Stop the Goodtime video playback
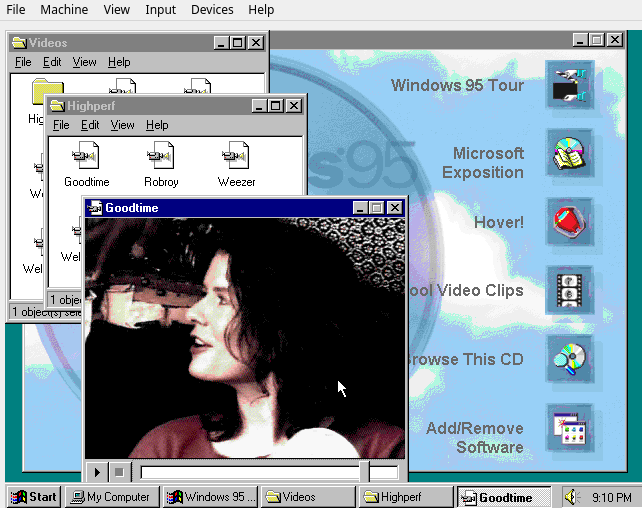Screen dimensions: 642x508 tap(120, 472)
